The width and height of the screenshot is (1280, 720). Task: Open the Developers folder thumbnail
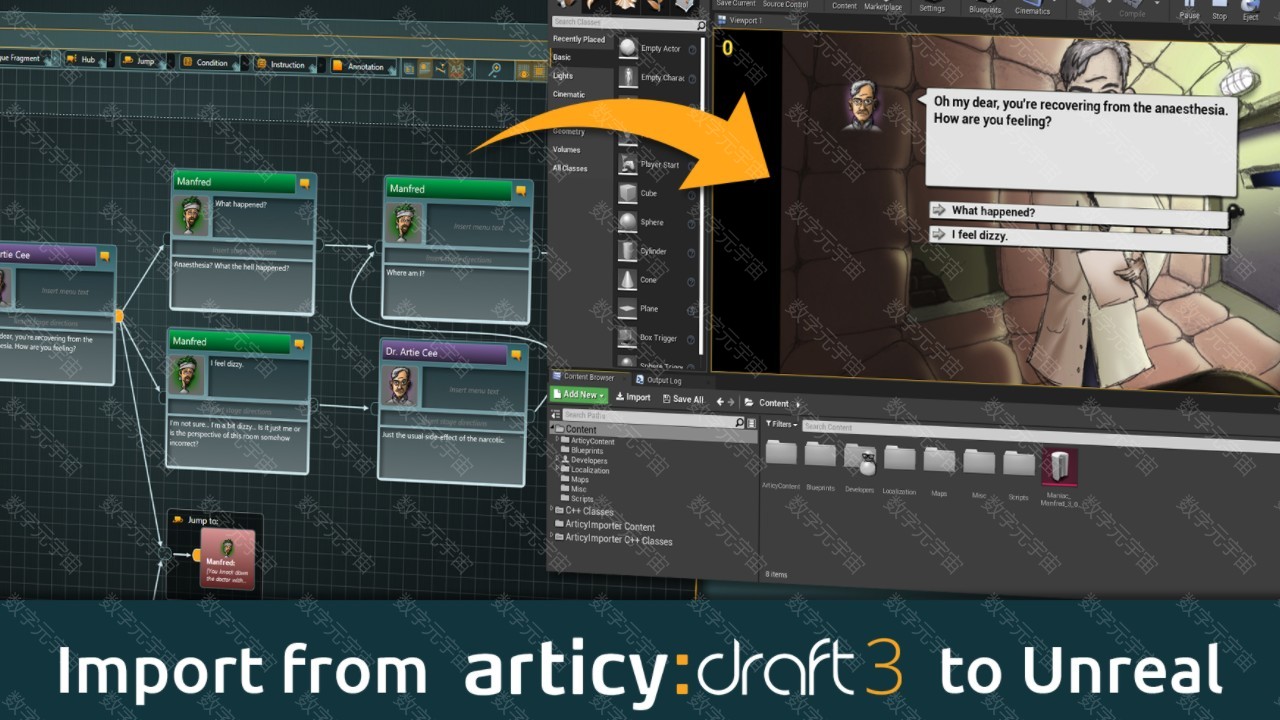860,458
